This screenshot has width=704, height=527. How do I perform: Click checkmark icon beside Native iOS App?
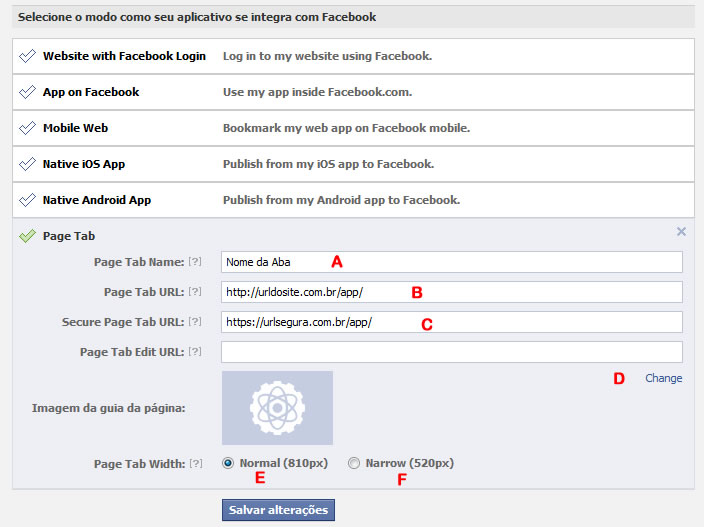[x=27, y=164]
